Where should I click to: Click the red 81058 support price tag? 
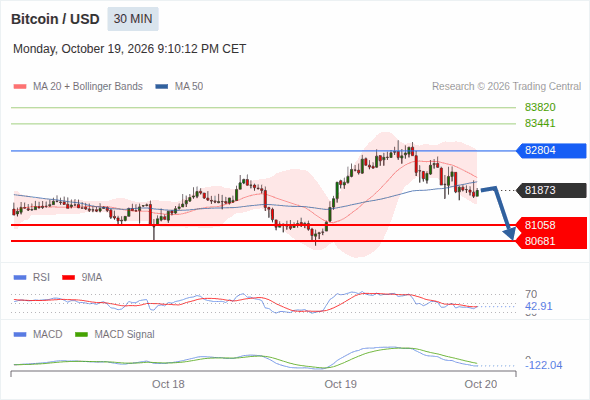551,225
